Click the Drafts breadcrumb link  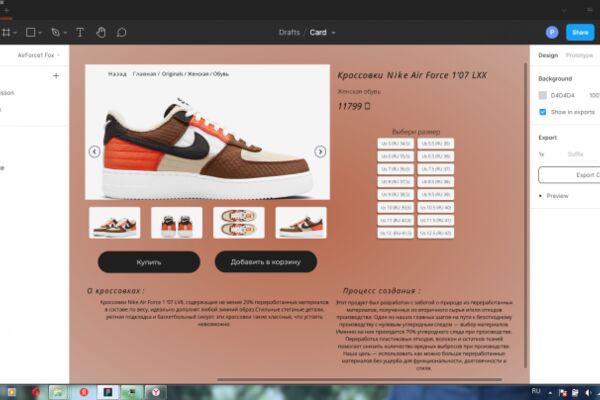pyautogui.click(x=289, y=33)
